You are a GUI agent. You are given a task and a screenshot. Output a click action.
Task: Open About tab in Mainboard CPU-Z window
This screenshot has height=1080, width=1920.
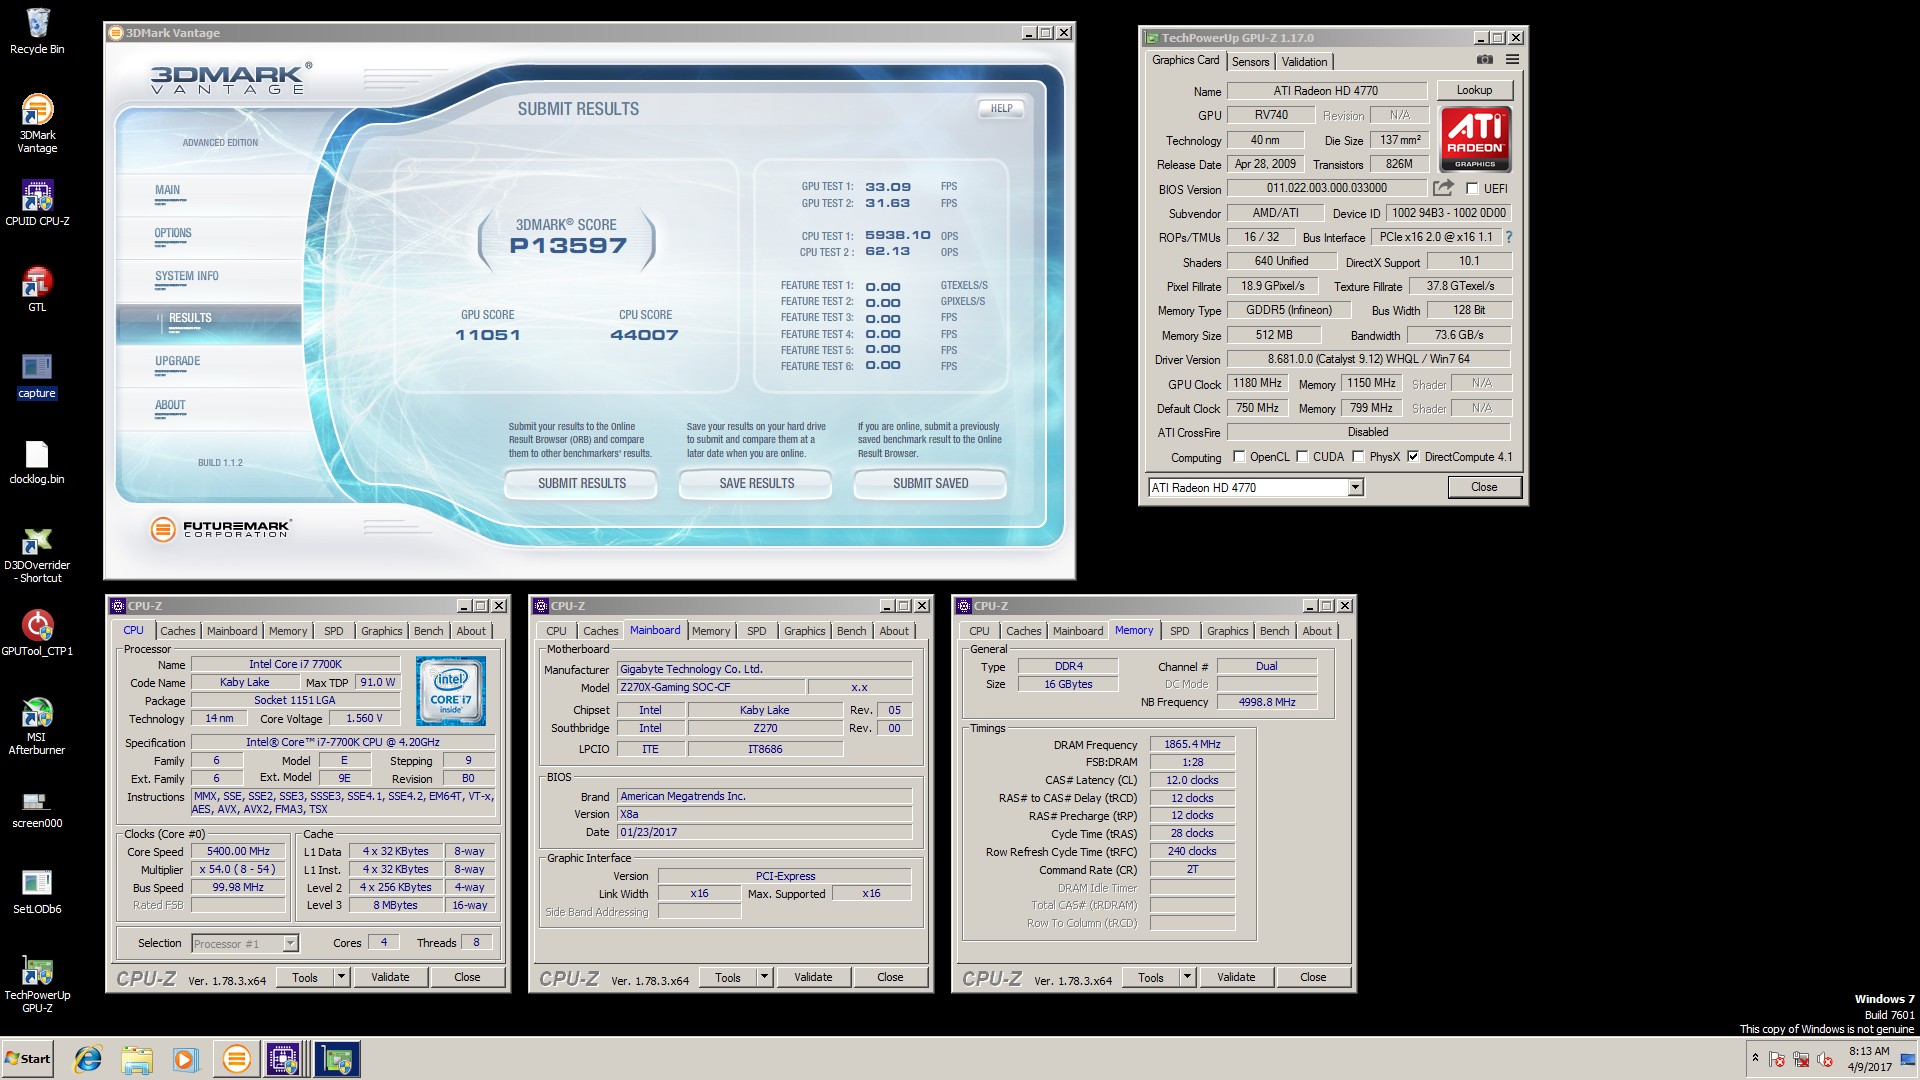click(x=894, y=631)
